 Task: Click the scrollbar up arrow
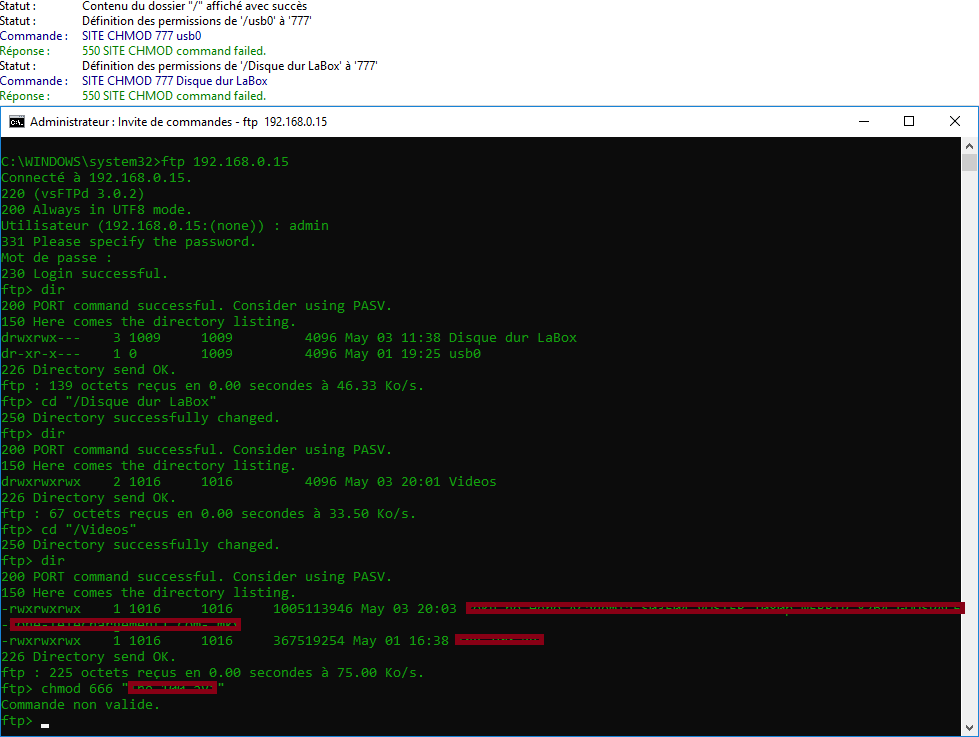pos(968,144)
